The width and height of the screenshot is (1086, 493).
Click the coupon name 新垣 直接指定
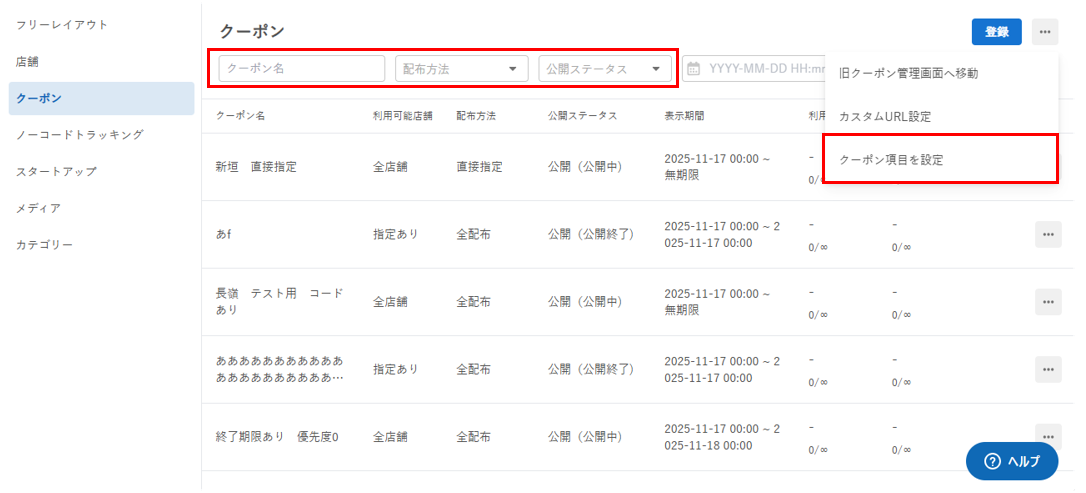256,167
